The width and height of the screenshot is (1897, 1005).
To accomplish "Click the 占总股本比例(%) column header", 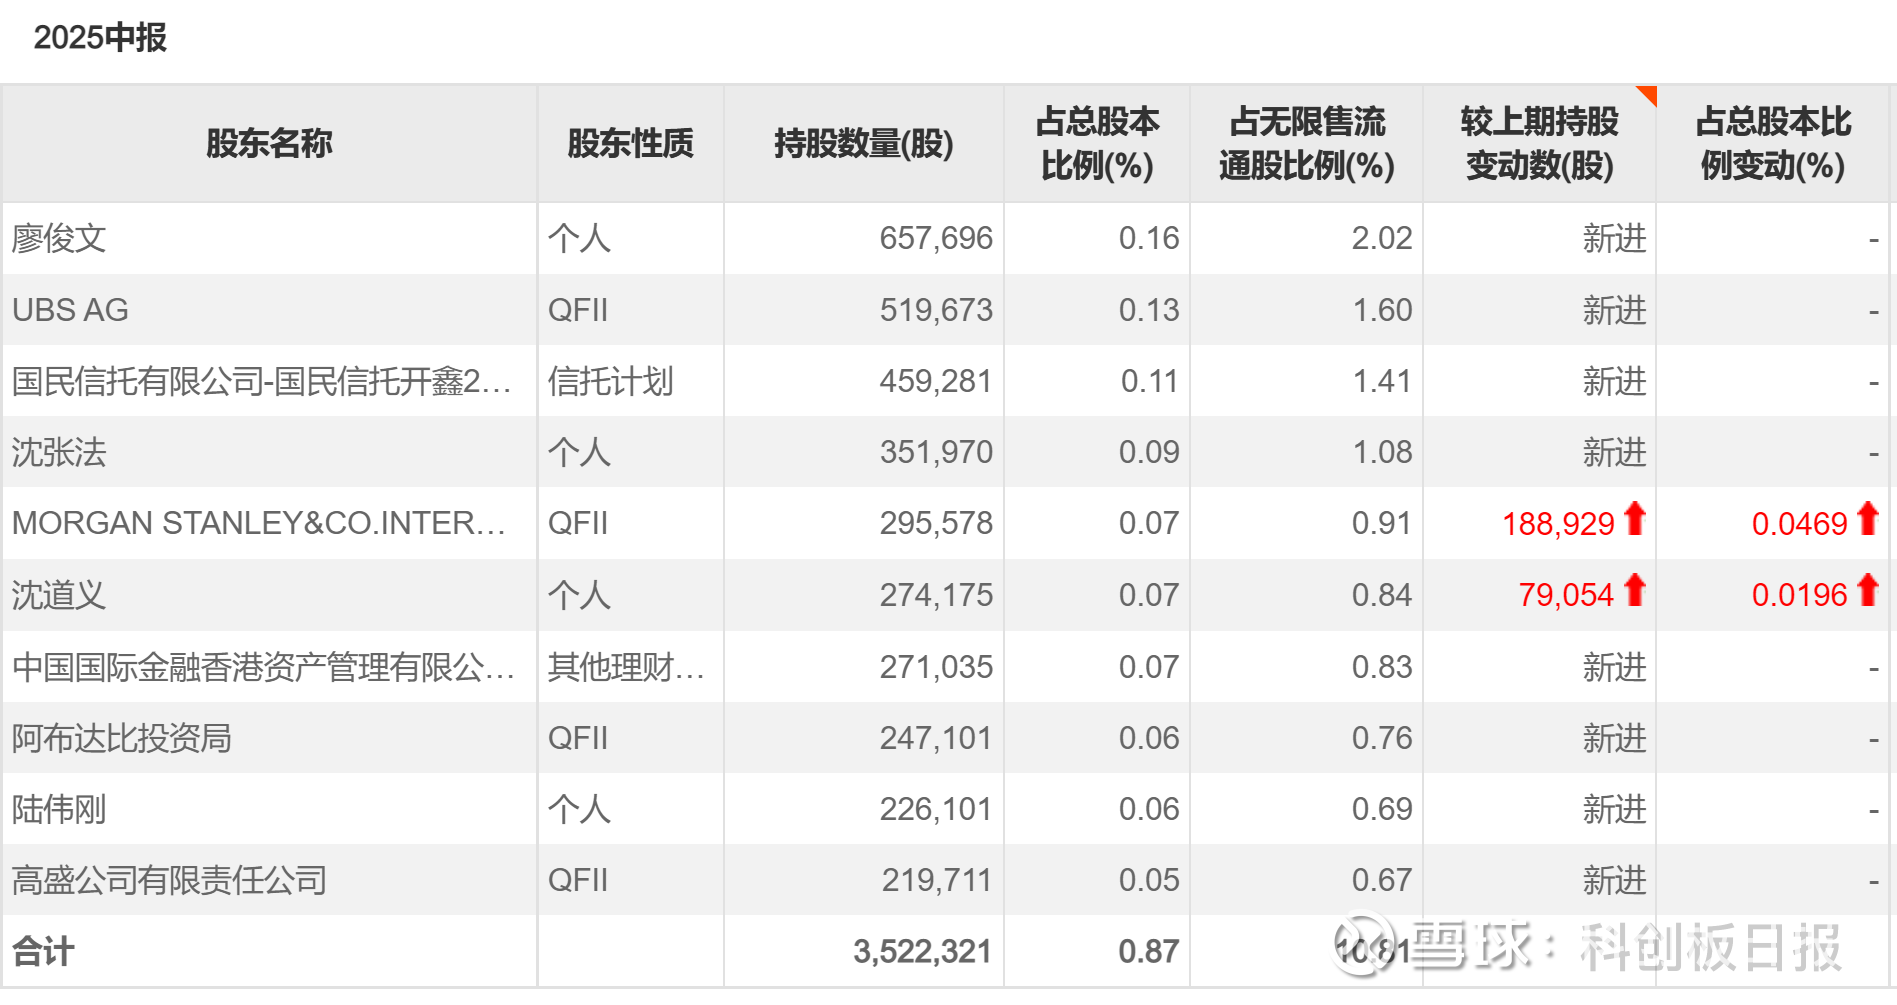I will (x=1097, y=144).
